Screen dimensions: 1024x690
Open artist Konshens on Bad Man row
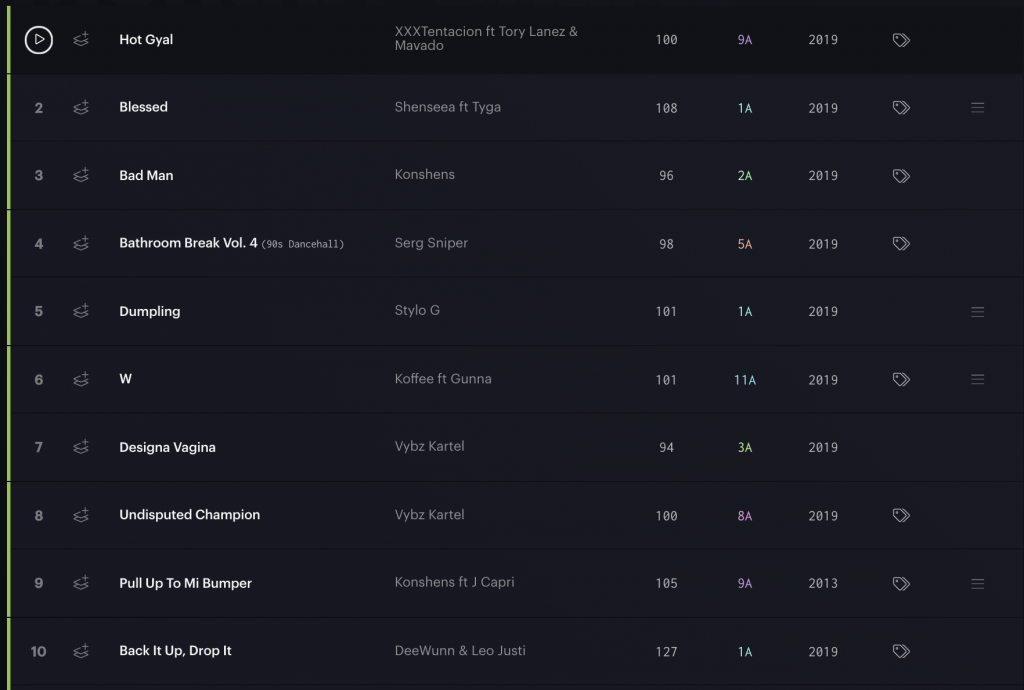tap(424, 174)
